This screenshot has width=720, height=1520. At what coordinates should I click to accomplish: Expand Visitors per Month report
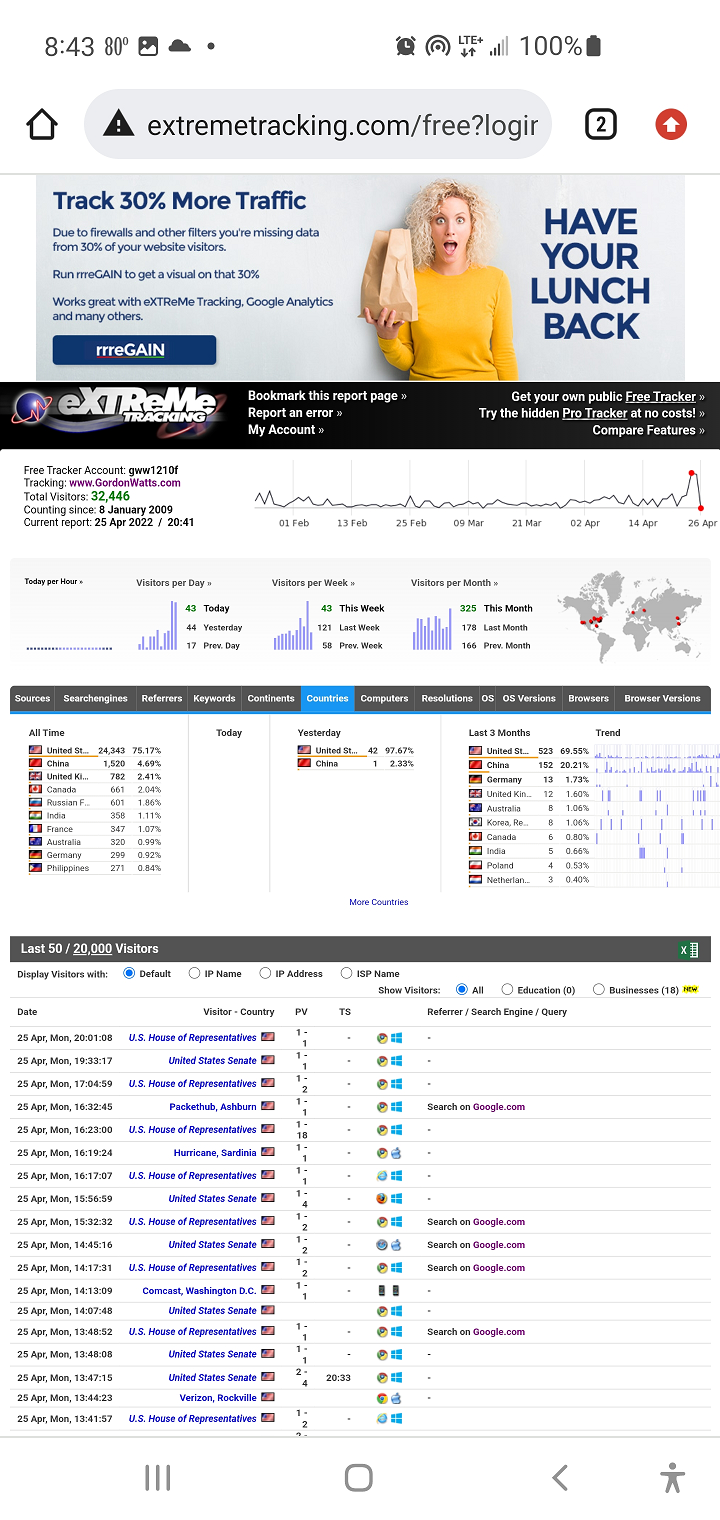click(454, 583)
